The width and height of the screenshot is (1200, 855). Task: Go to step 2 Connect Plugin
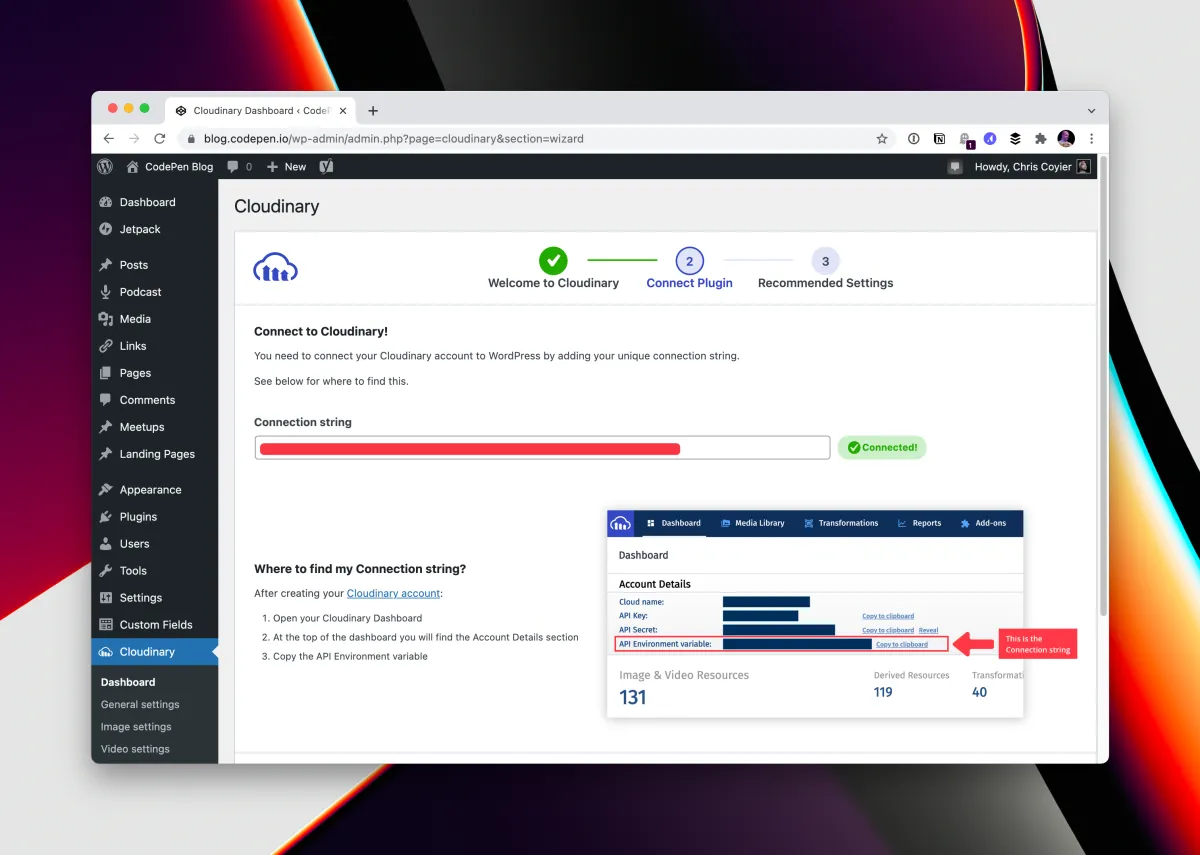tap(689, 270)
